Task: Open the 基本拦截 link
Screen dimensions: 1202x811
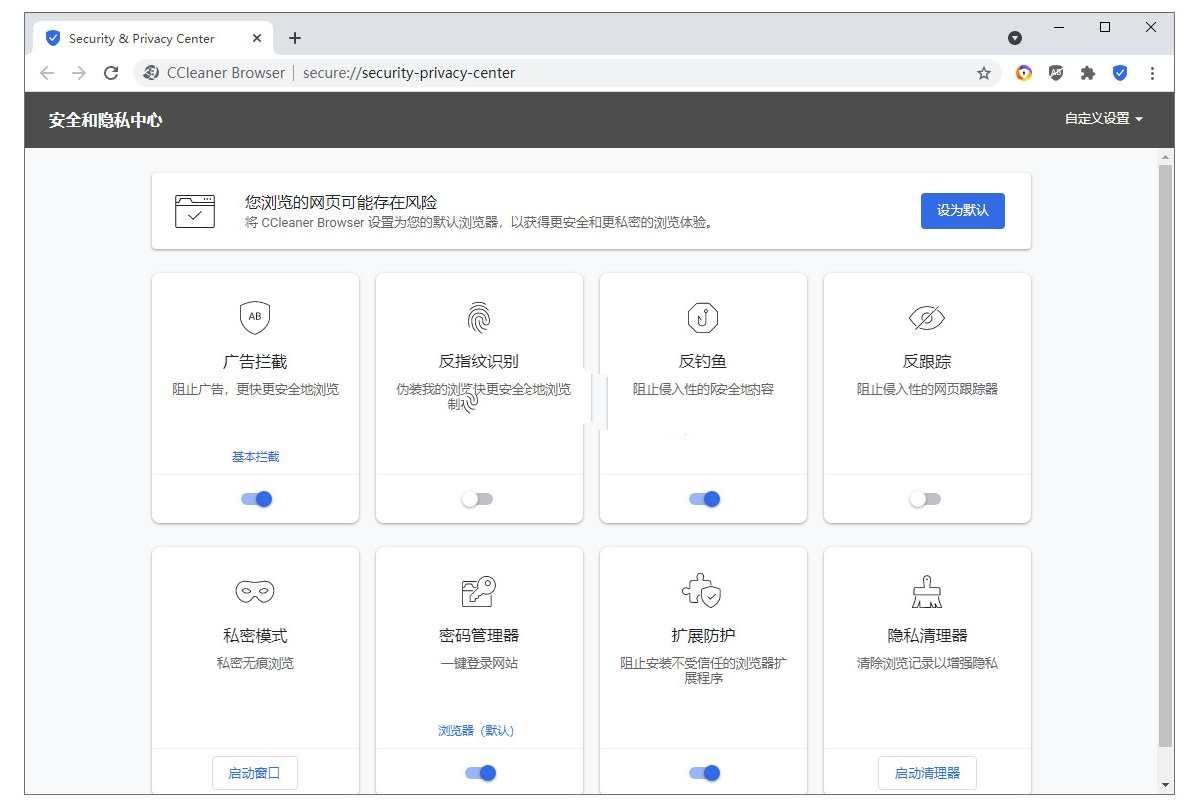Action: (255, 455)
